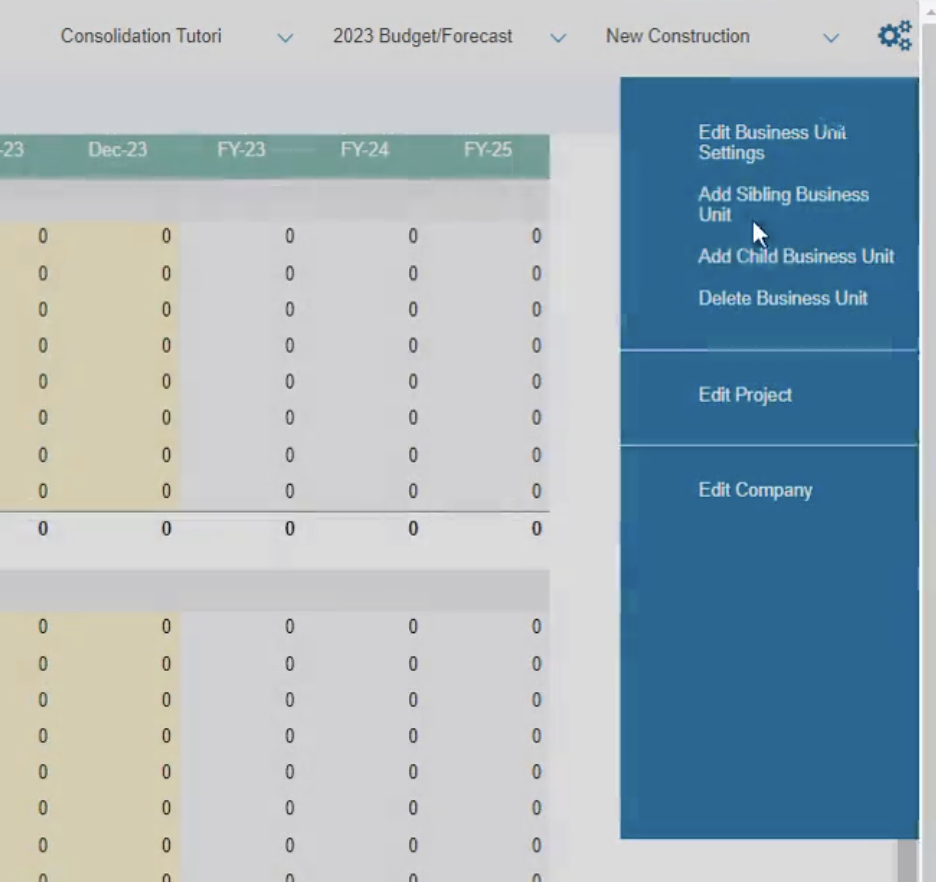Image resolution: width=936 pixels, height=882 pixels.
Task: Click the topmost Dec-23 value cell
Action: click(165, 237)
